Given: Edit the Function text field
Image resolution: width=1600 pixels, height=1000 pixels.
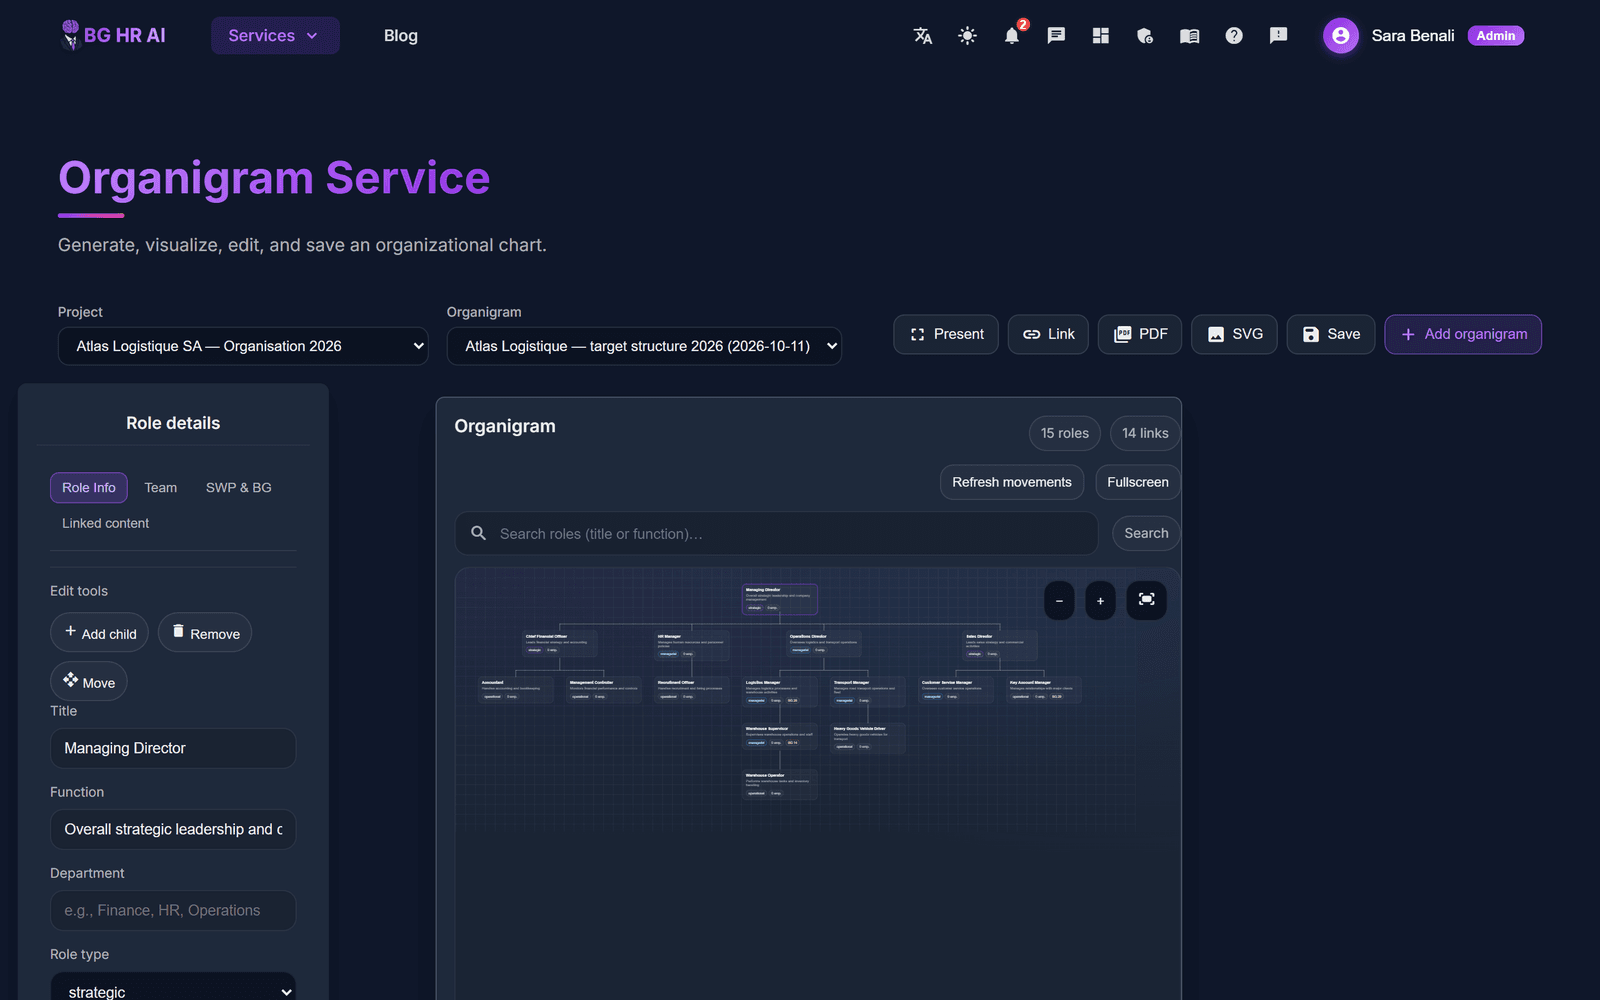Looking at the screenshot, I should tap(173, 829).
